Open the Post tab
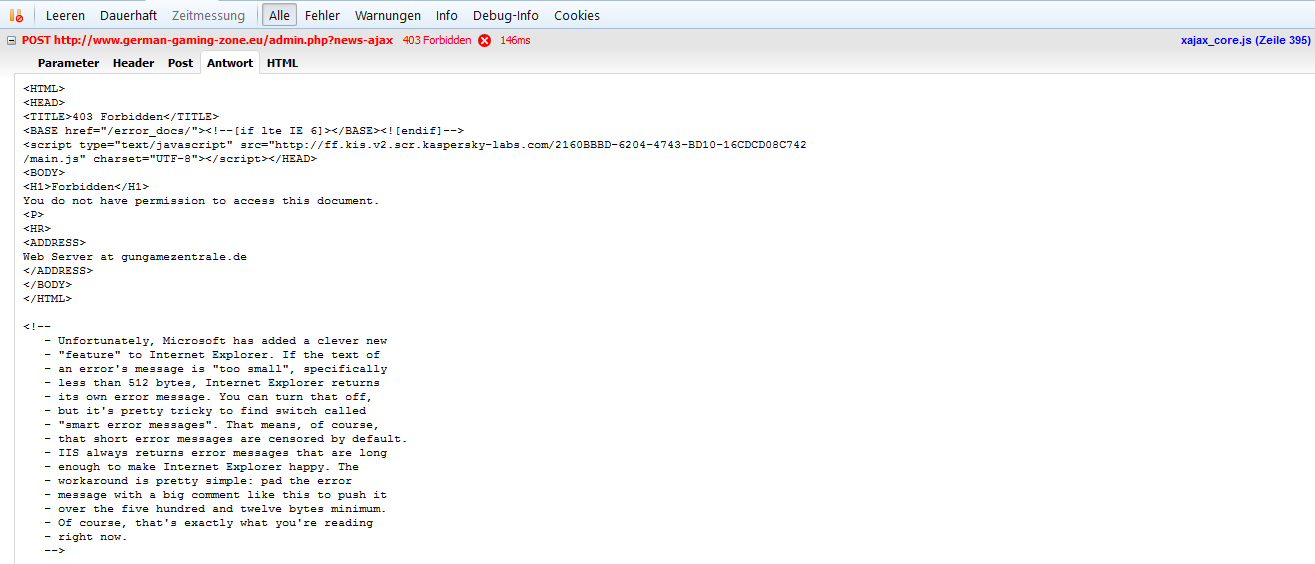Image resolution: width=1315 pixels, height=564 pixels. (181, 63)
